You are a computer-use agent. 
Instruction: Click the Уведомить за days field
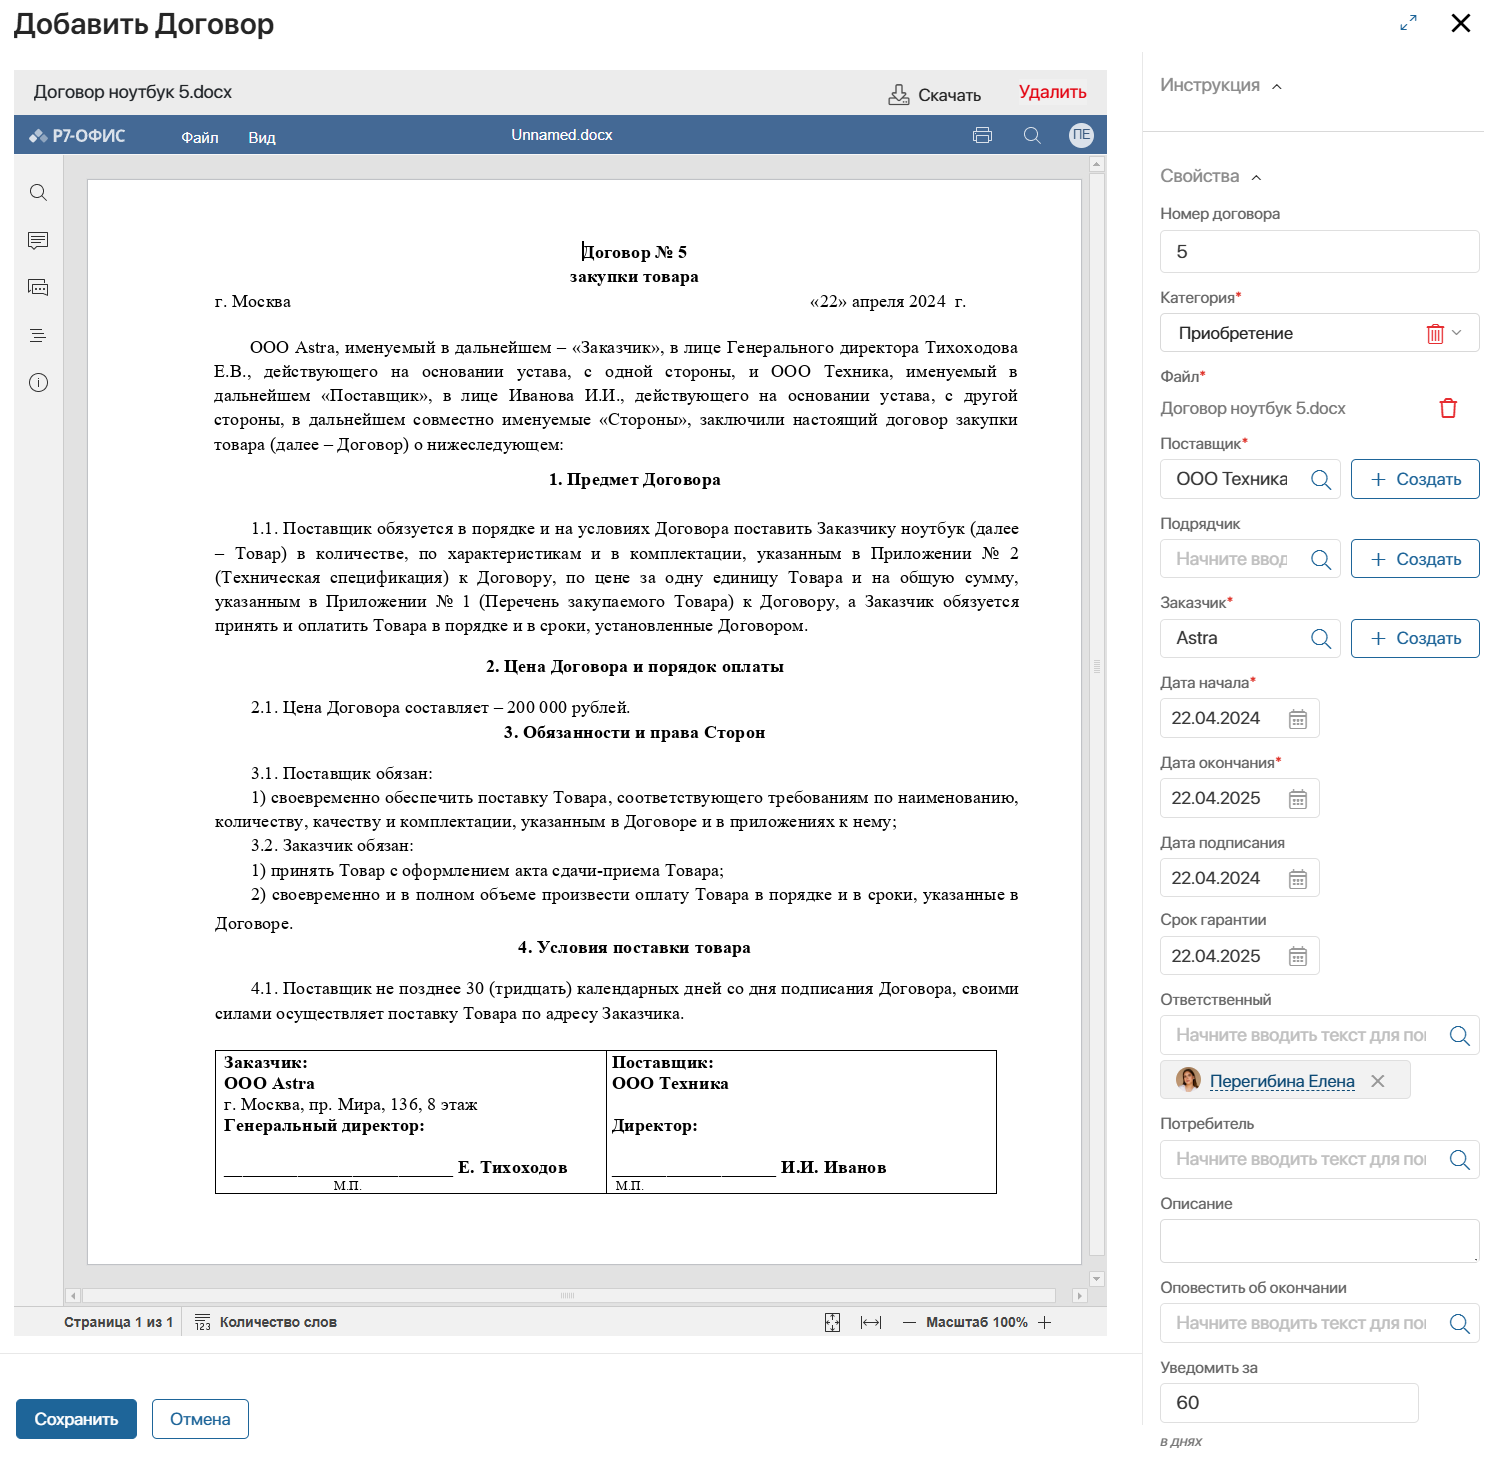coord(1289,1403)
